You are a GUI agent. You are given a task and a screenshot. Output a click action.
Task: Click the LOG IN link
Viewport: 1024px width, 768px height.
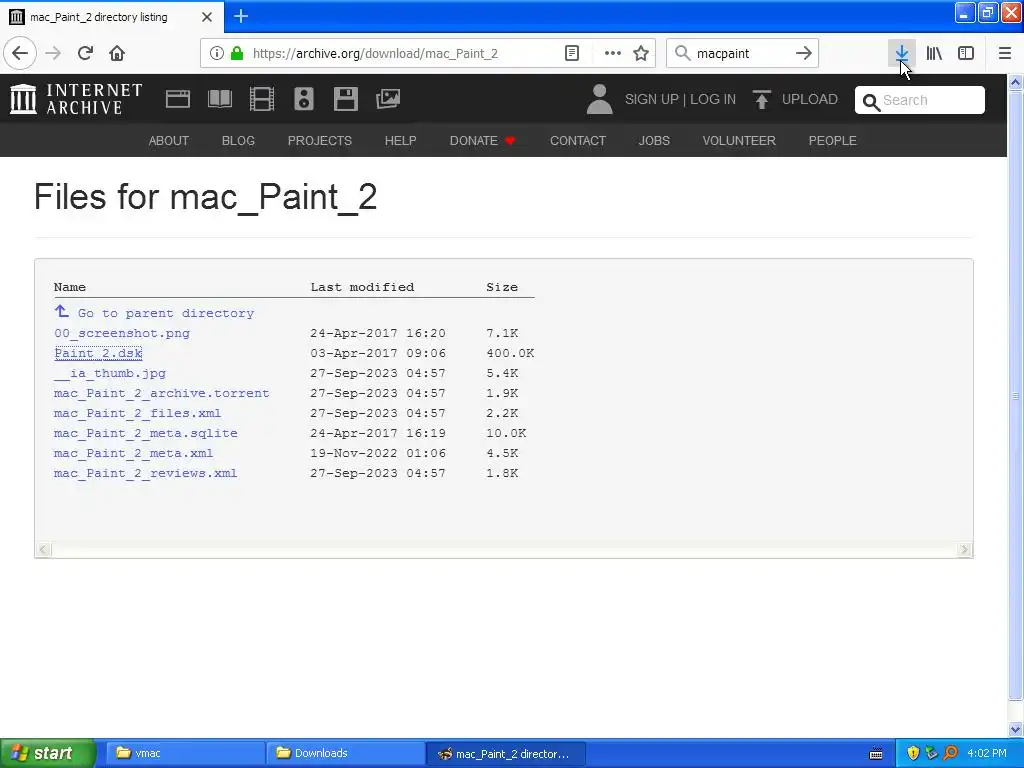pos(713,99)
